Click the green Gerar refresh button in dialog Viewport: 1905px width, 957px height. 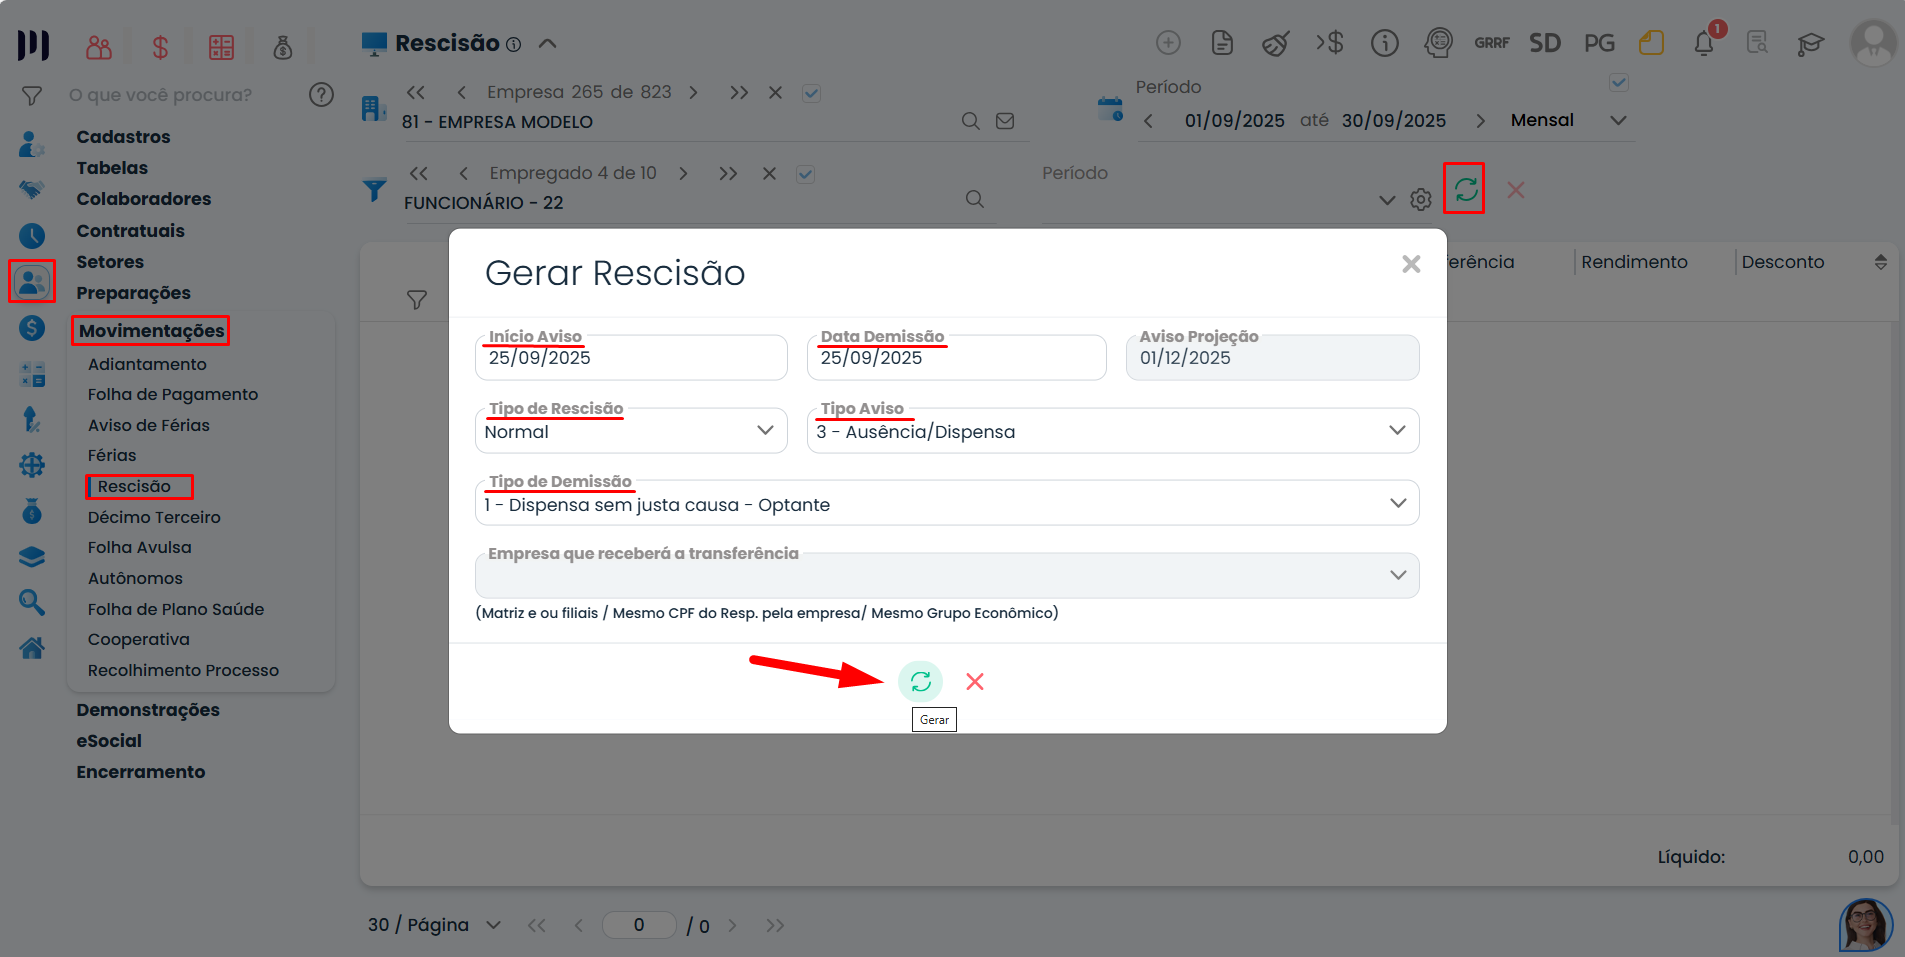pos(920,682)
